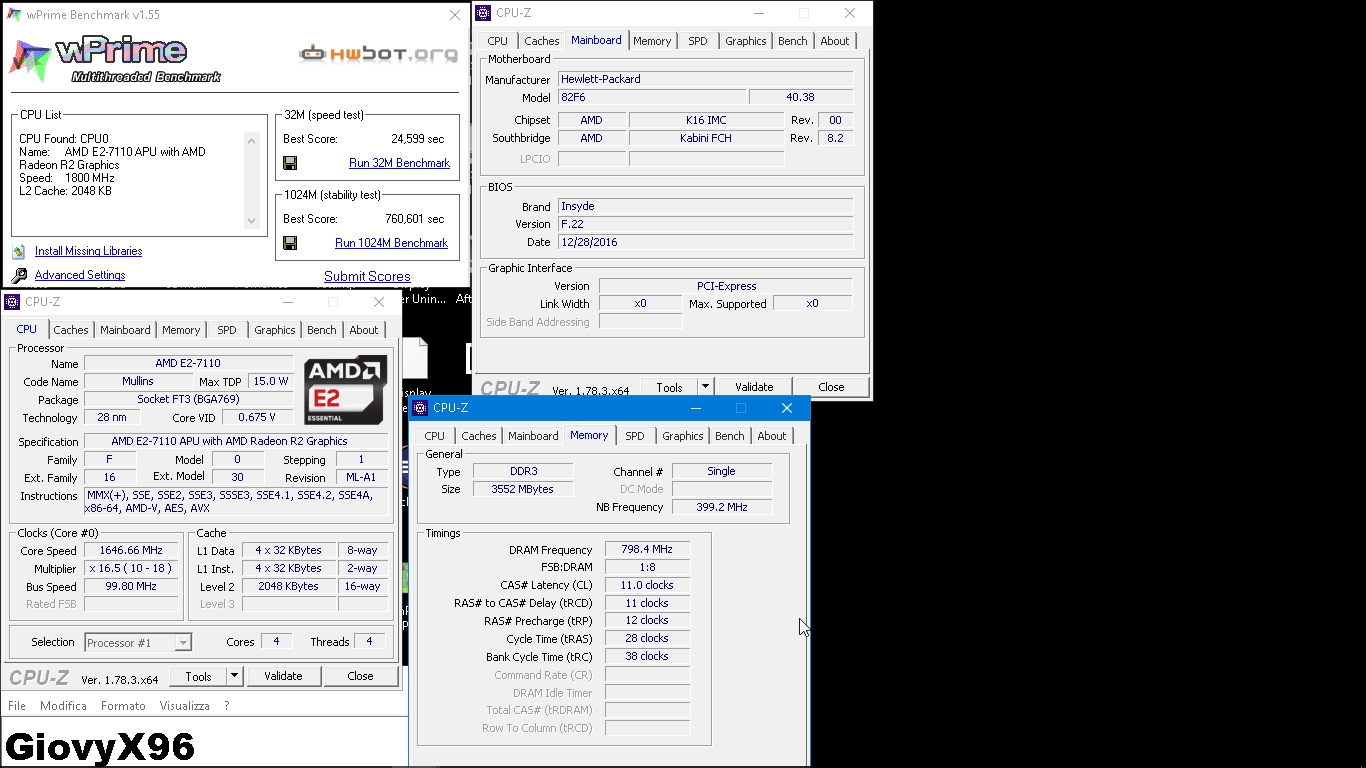Select Bench tab in Mainboard window
Screen dimensions: 1366x768
pos(793,41)
